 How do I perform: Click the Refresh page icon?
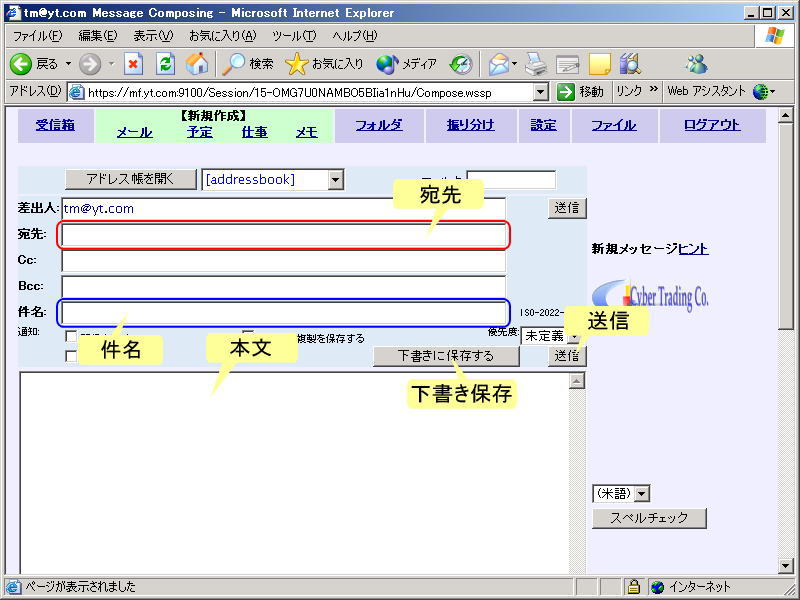165,64
